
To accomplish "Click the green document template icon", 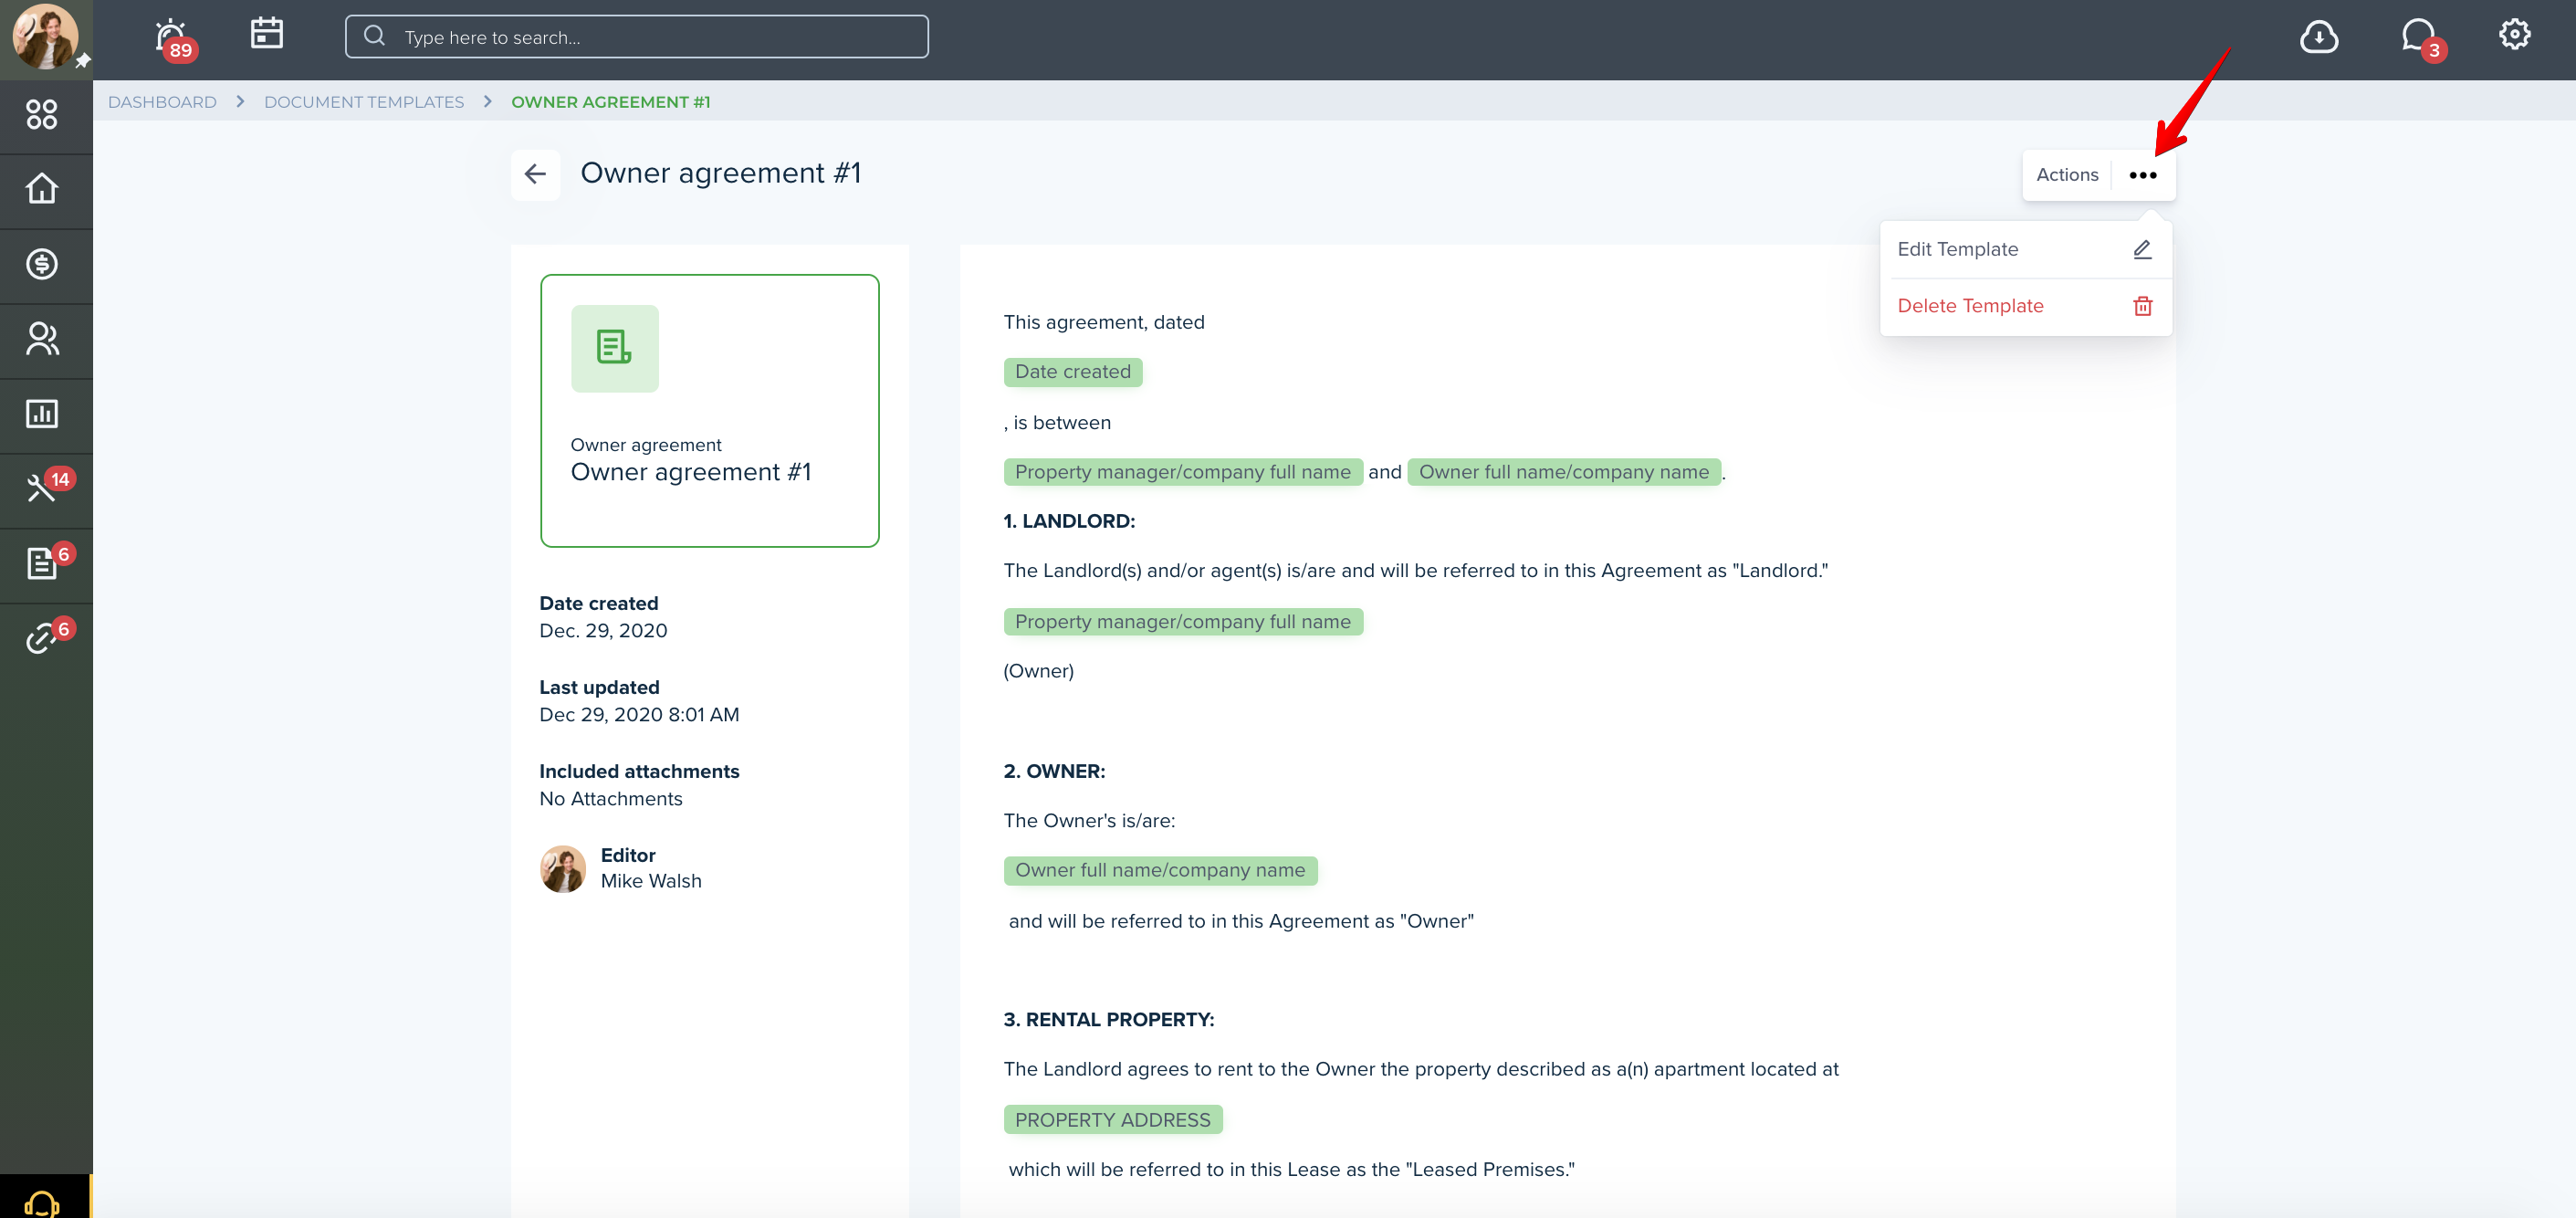I will pyautogui.click(x=614, y=348).
